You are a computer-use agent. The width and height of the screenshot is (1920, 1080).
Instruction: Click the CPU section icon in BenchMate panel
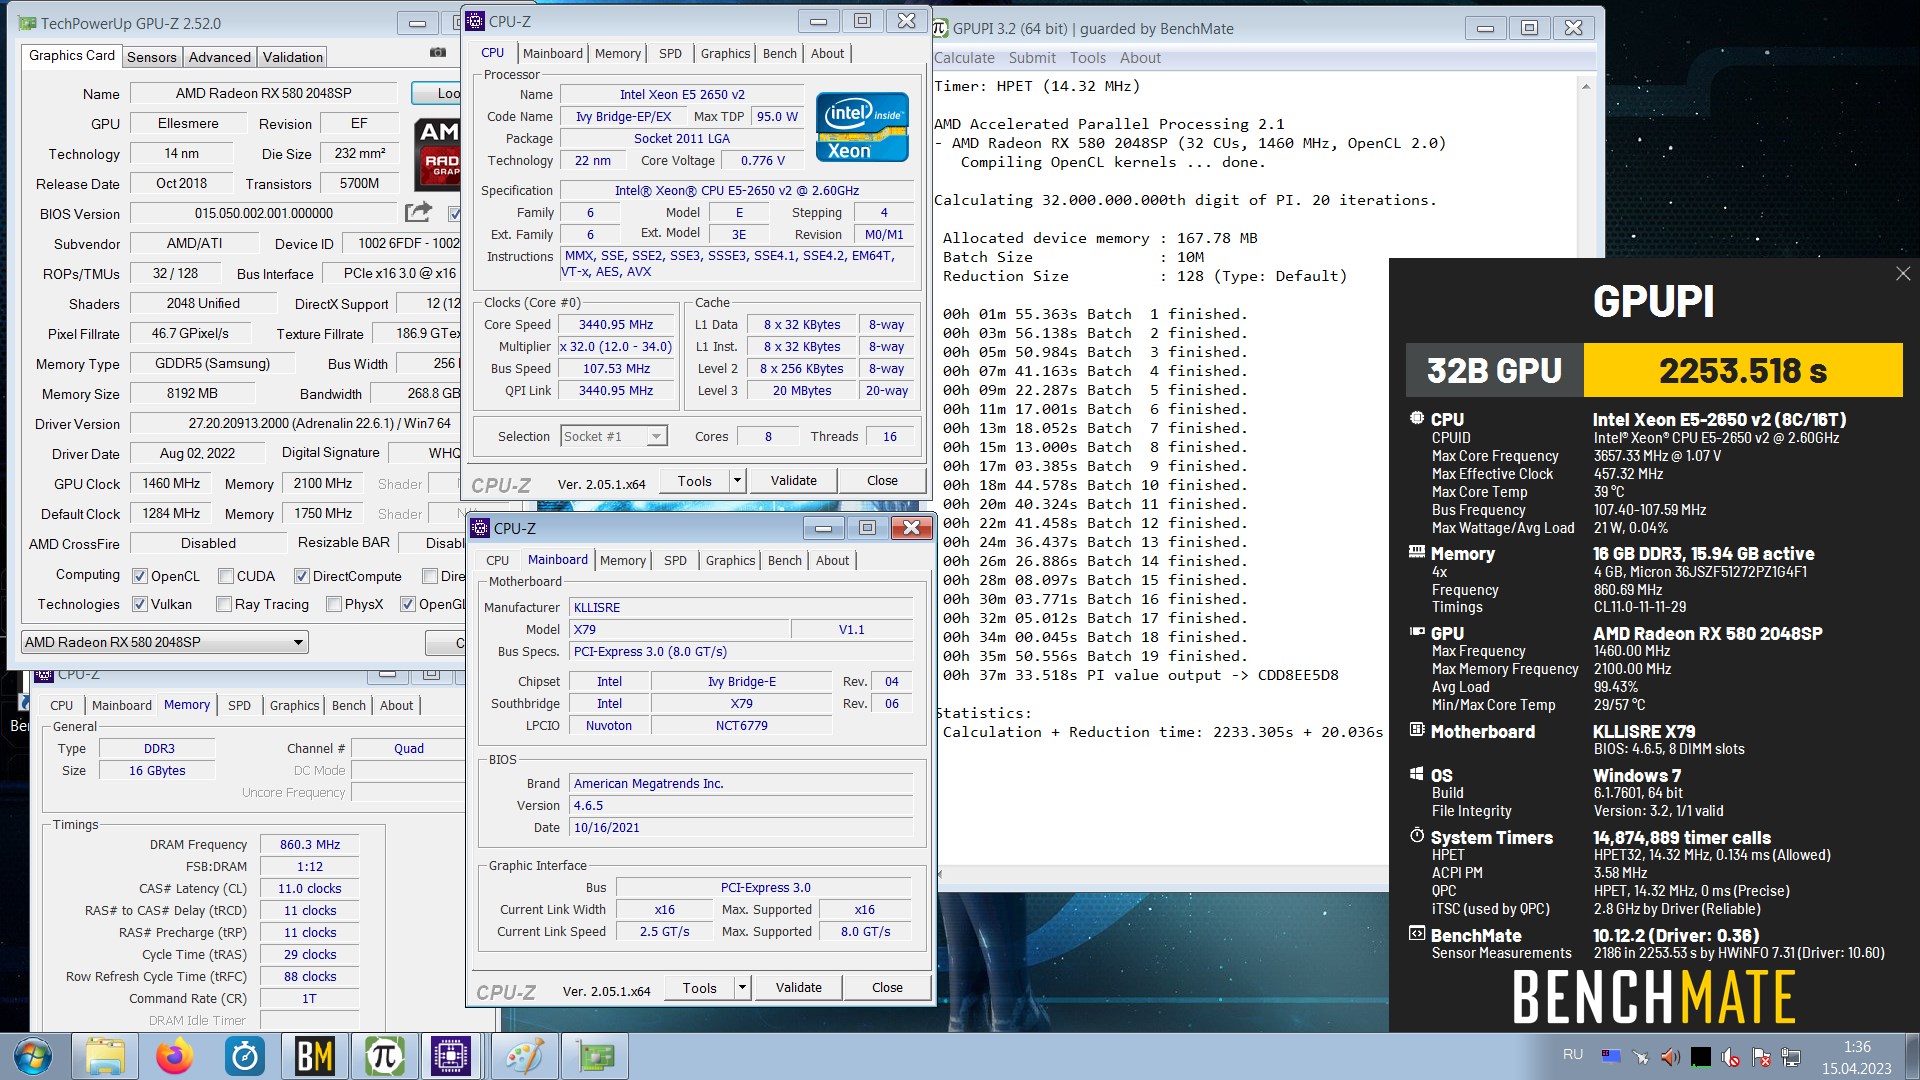[1416, 418]
